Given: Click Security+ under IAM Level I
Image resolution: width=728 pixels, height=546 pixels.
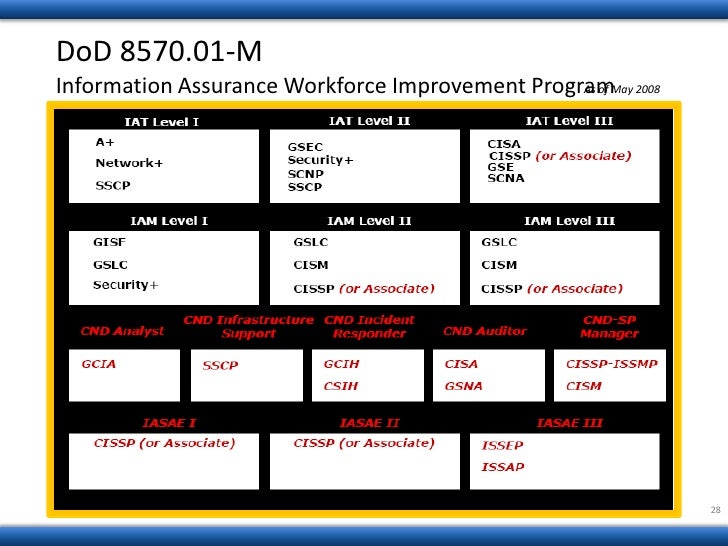Looking at the screenshot, I should point(125,285).
